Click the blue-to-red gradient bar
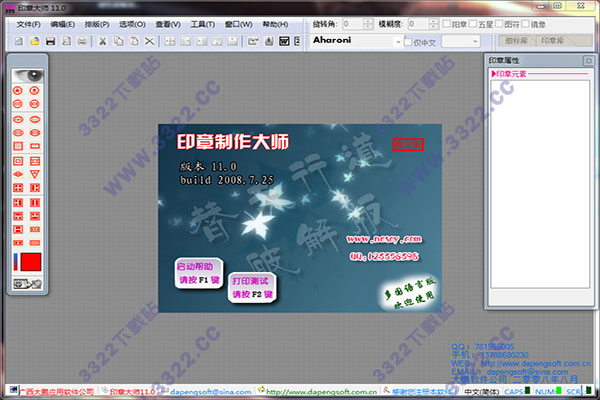 [x=16, y=262]
